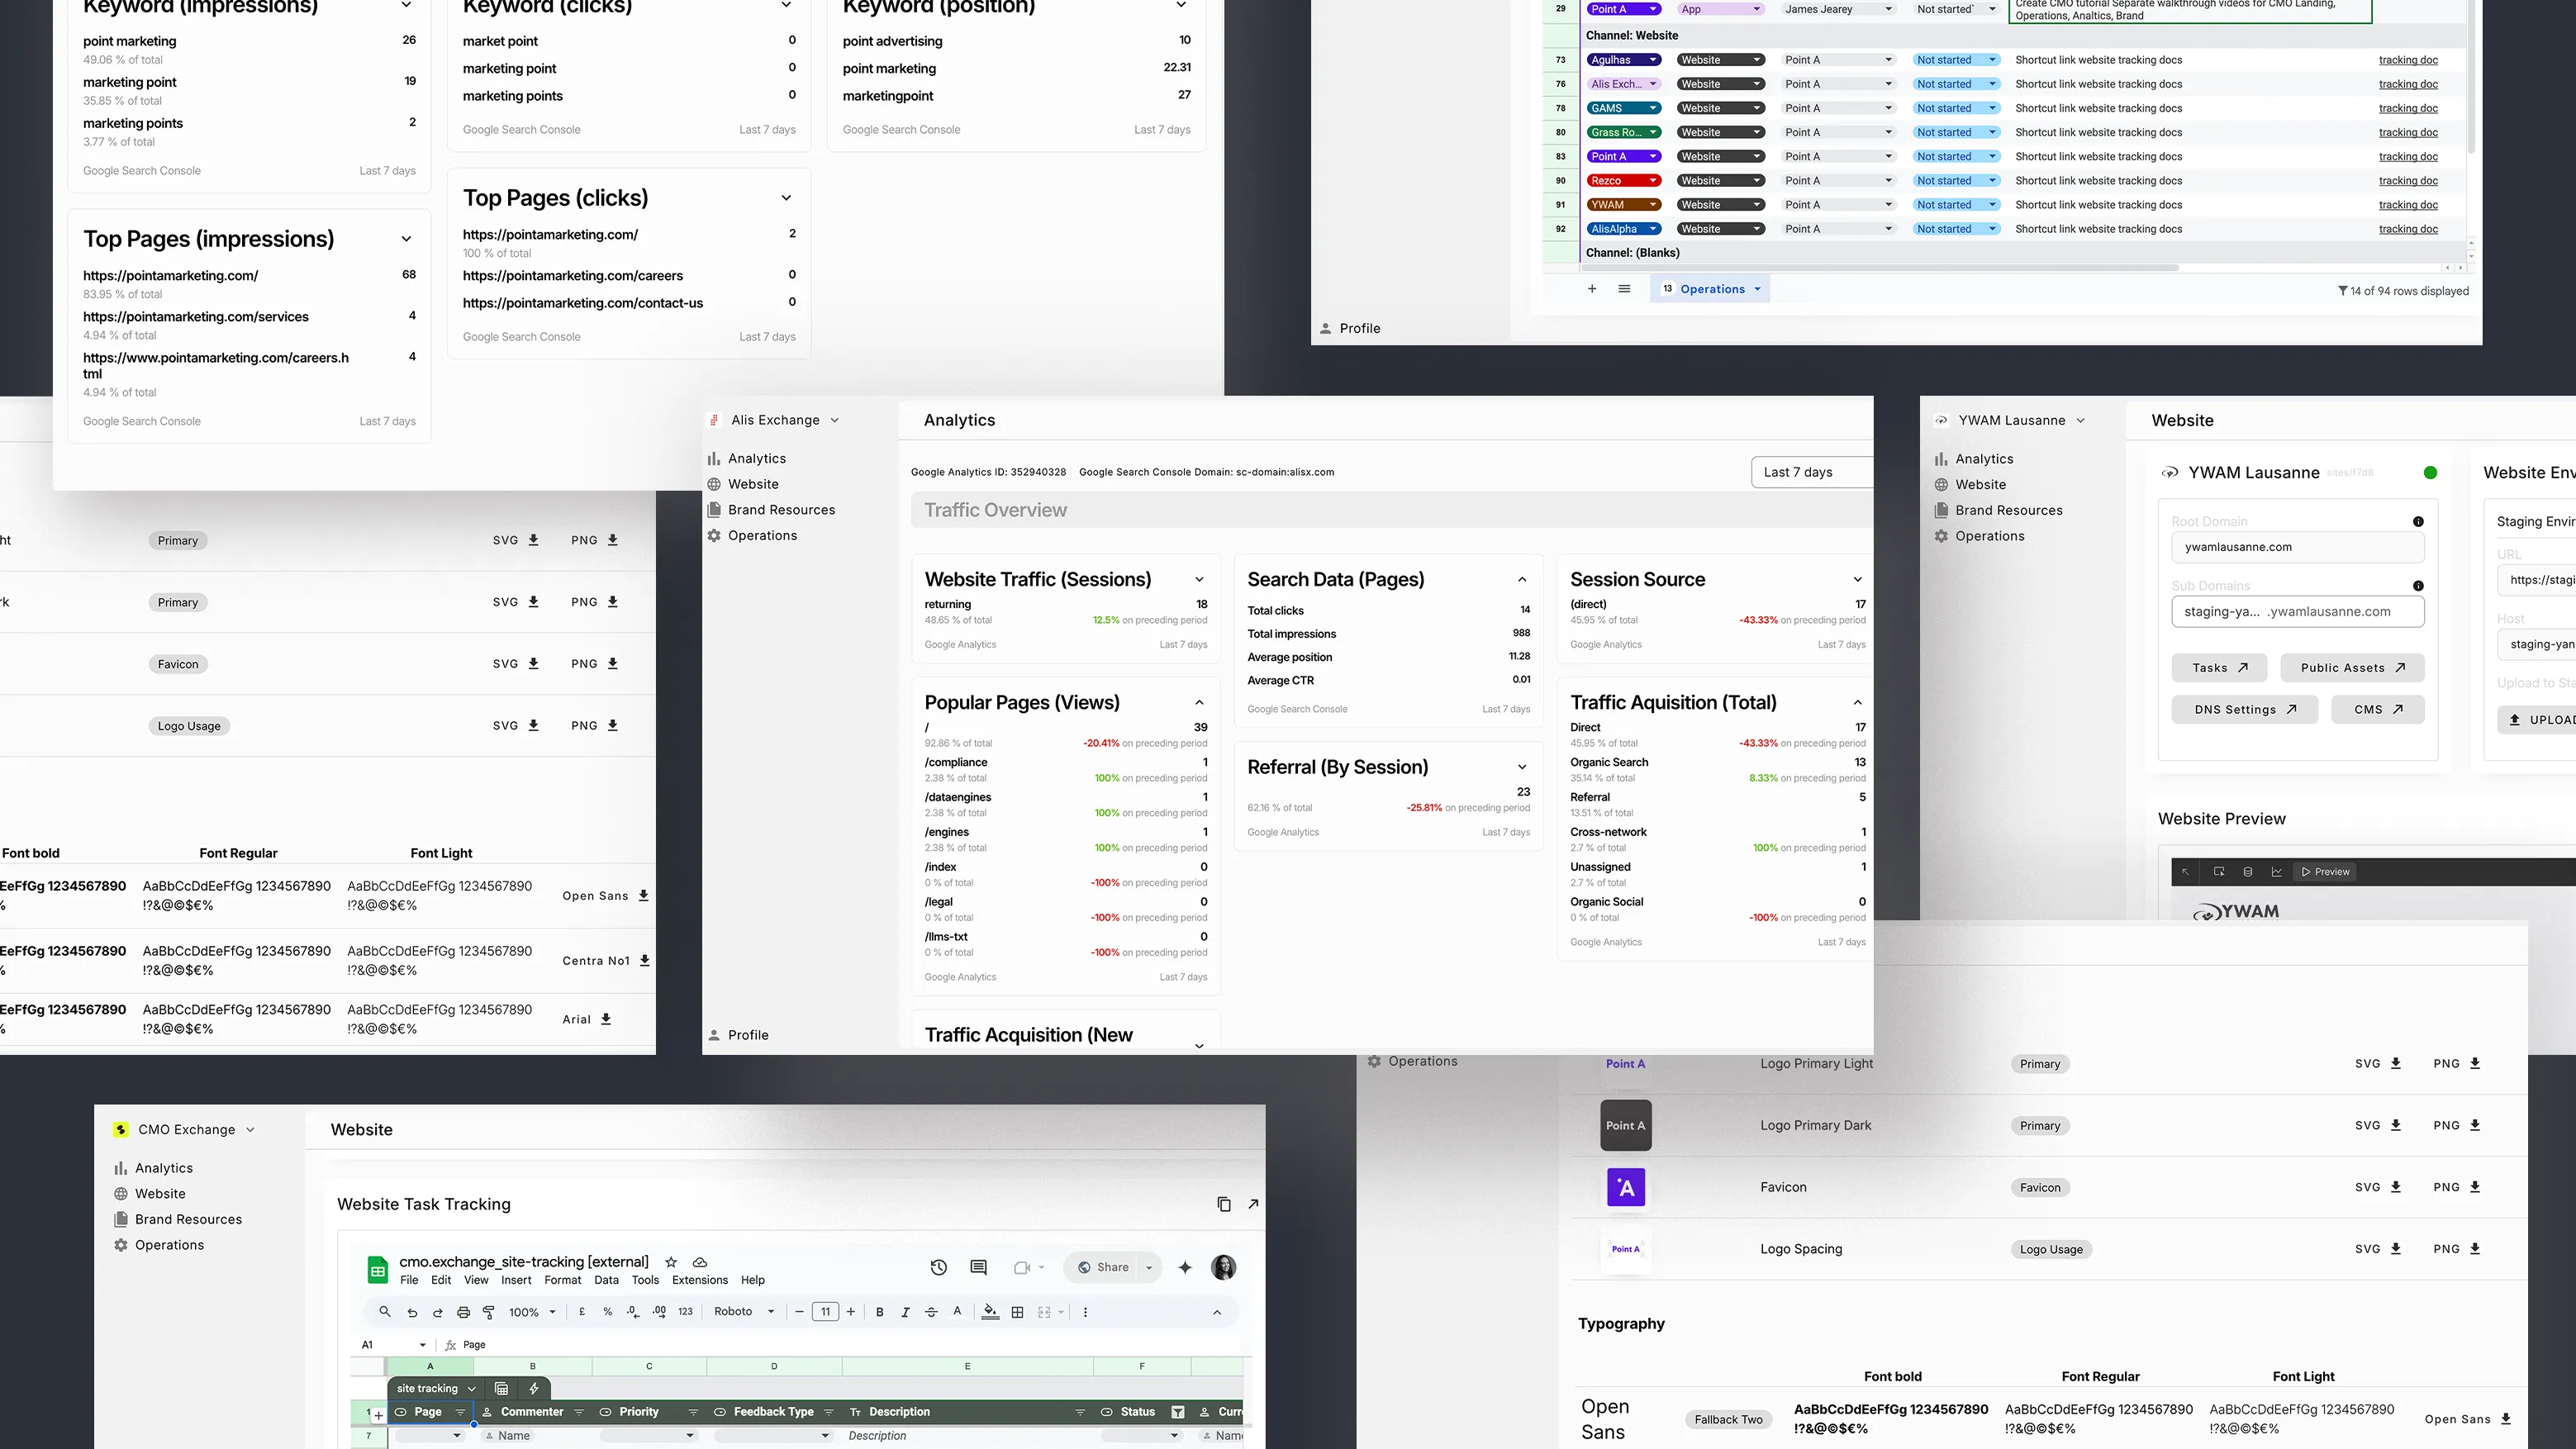Click the Gemini sparkle icon in Sheets
Image resolution: width=2576 pixels, height=1449 pixels.
coord(1185,1267)
